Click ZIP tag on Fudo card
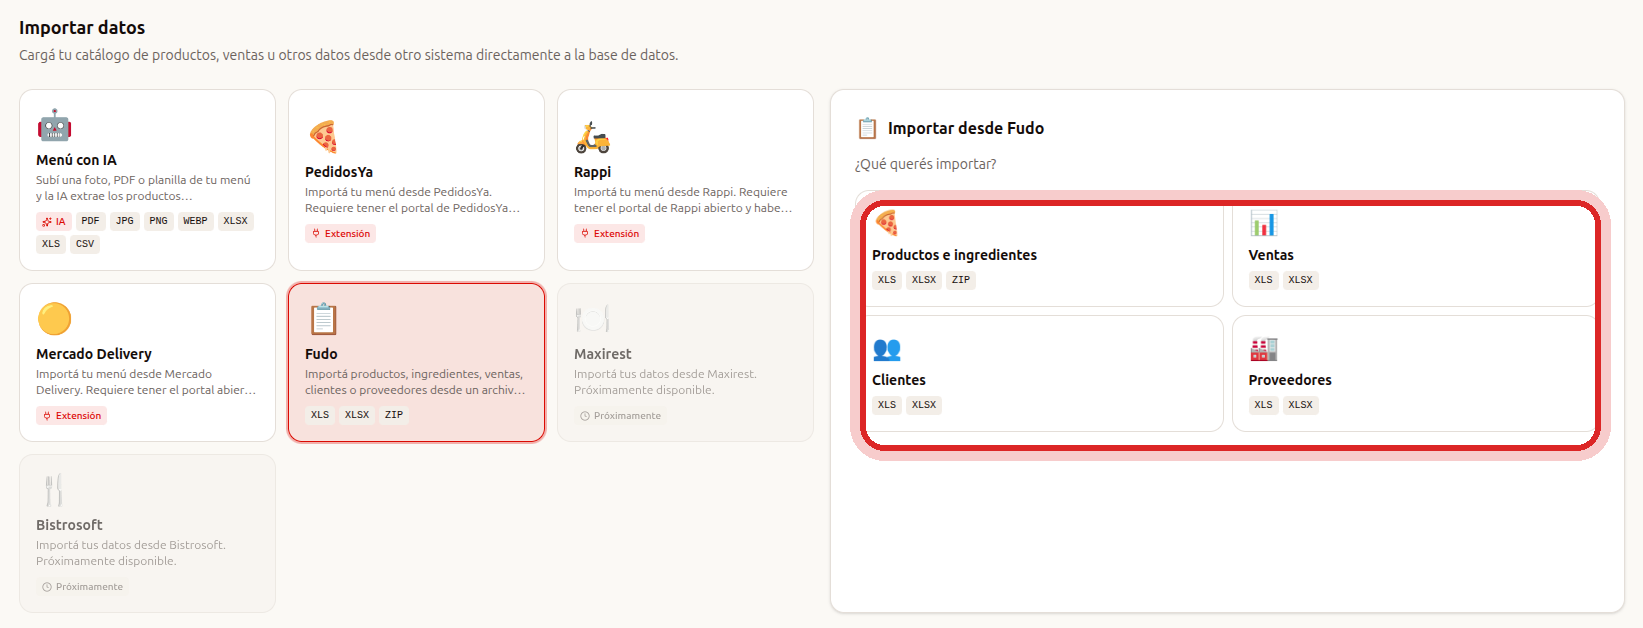 pyautogui.click(x=394, y=415)
